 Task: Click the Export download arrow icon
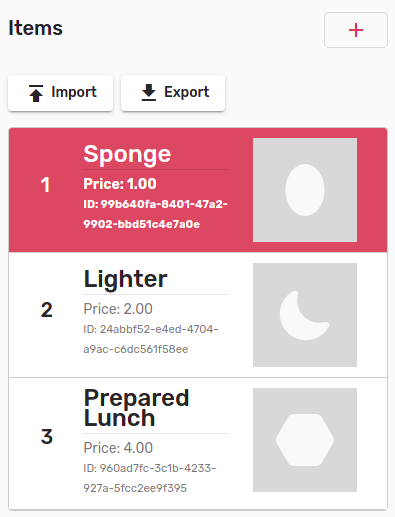point(149,92)
